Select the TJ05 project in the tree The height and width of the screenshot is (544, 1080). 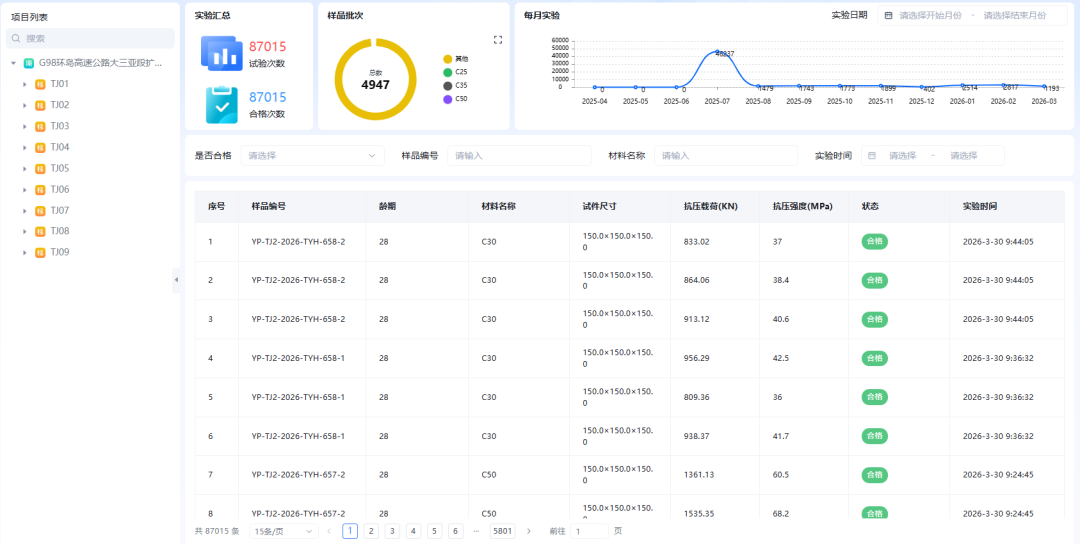[x=60, y=168]
